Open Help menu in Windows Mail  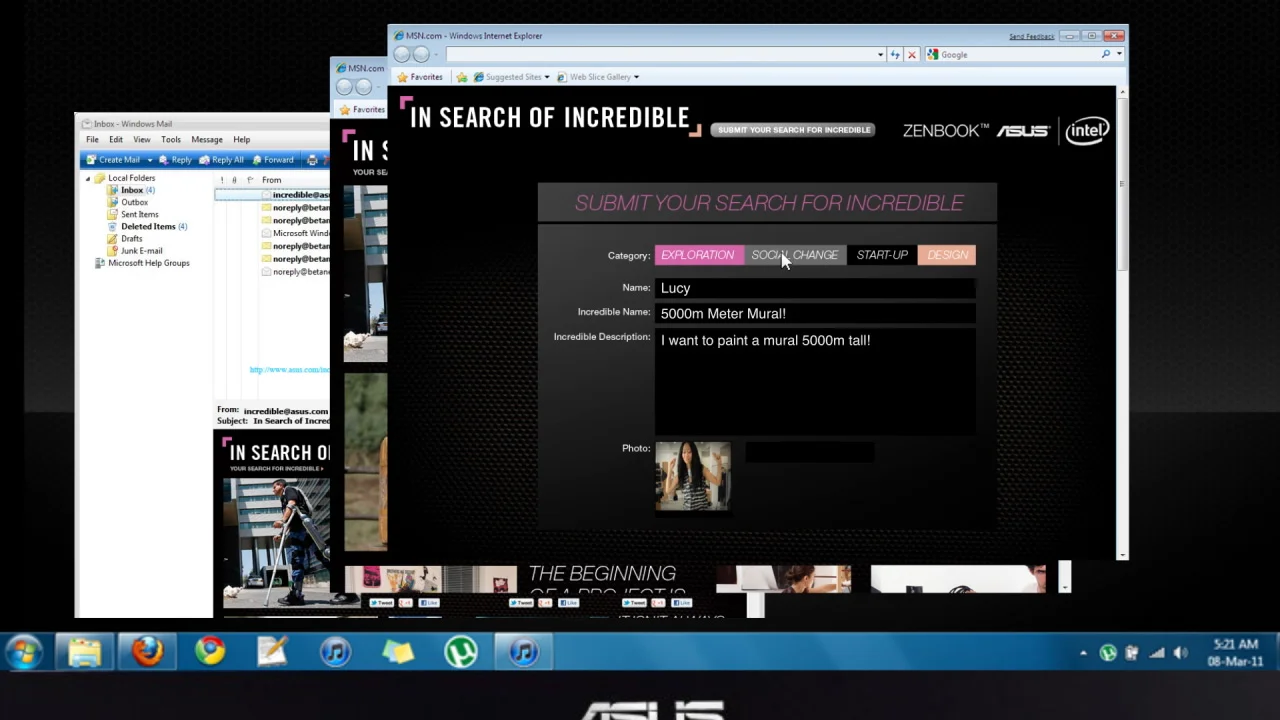[x=242, y=140]
